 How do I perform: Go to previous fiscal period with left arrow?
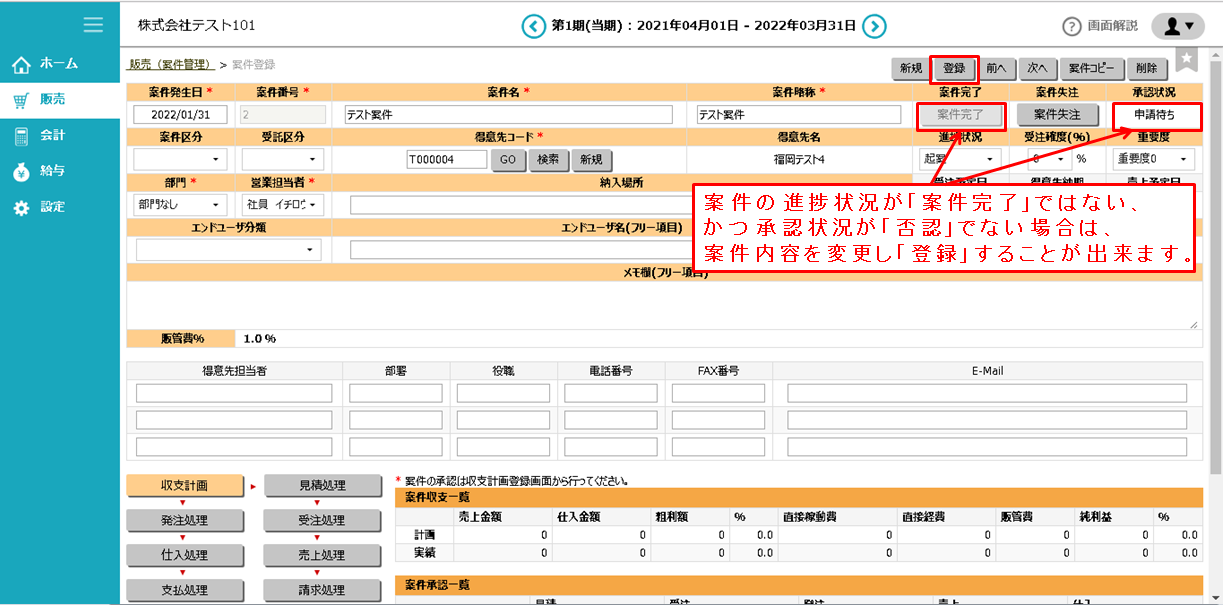coord(532,27)
